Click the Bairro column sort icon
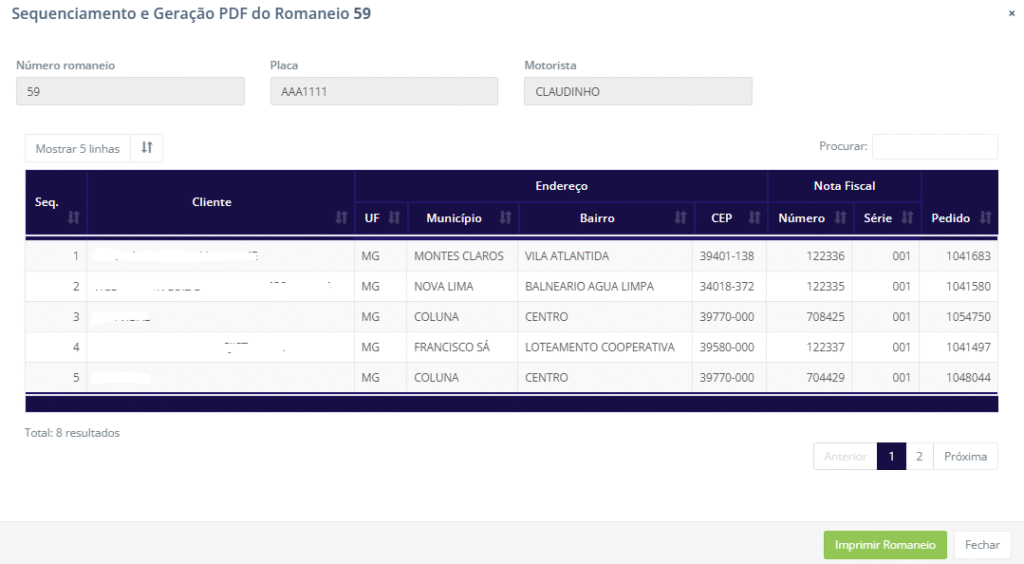The width and height of the screenshot is (1024, 564). tap(680, 218)
